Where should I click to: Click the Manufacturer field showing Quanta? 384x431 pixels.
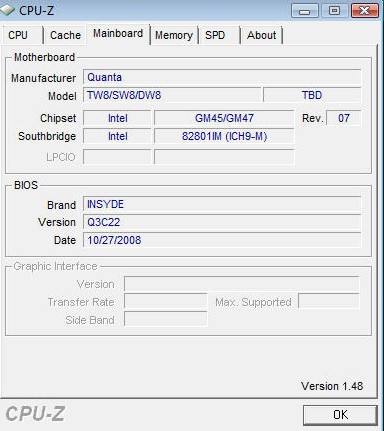222,77
